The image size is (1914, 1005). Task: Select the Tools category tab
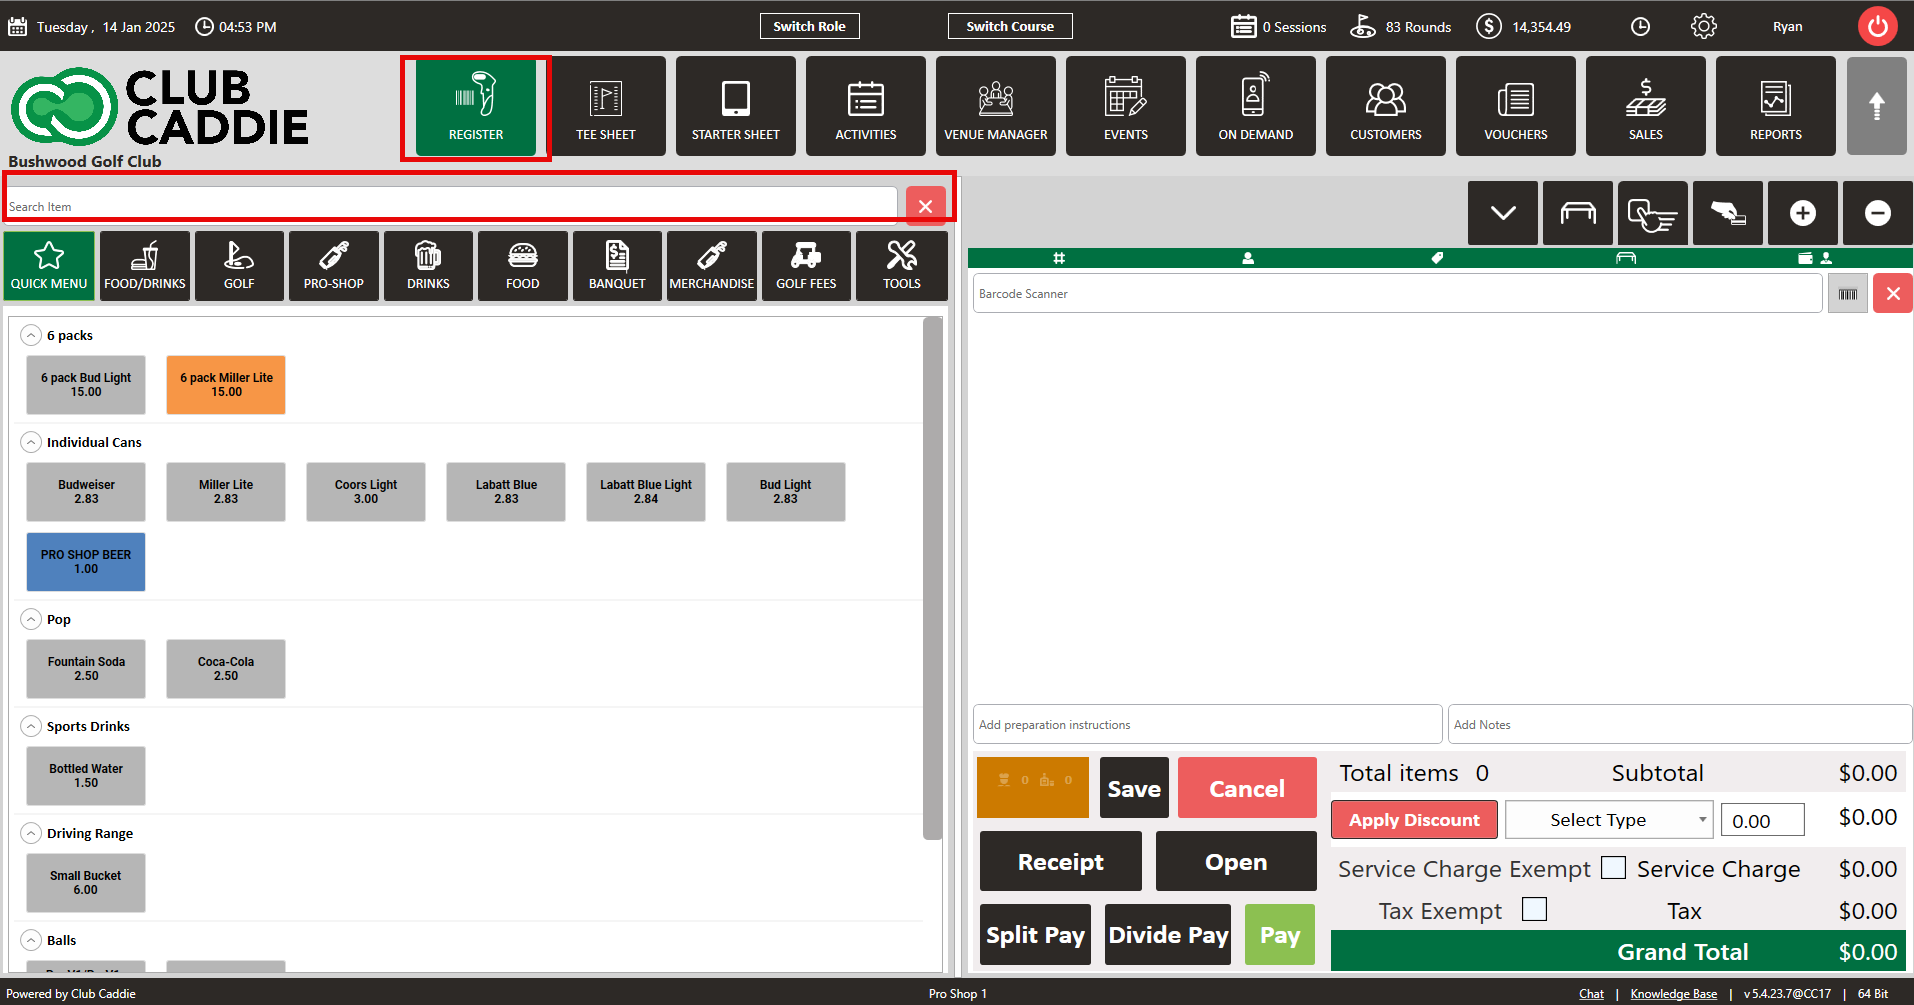point(901,266)
